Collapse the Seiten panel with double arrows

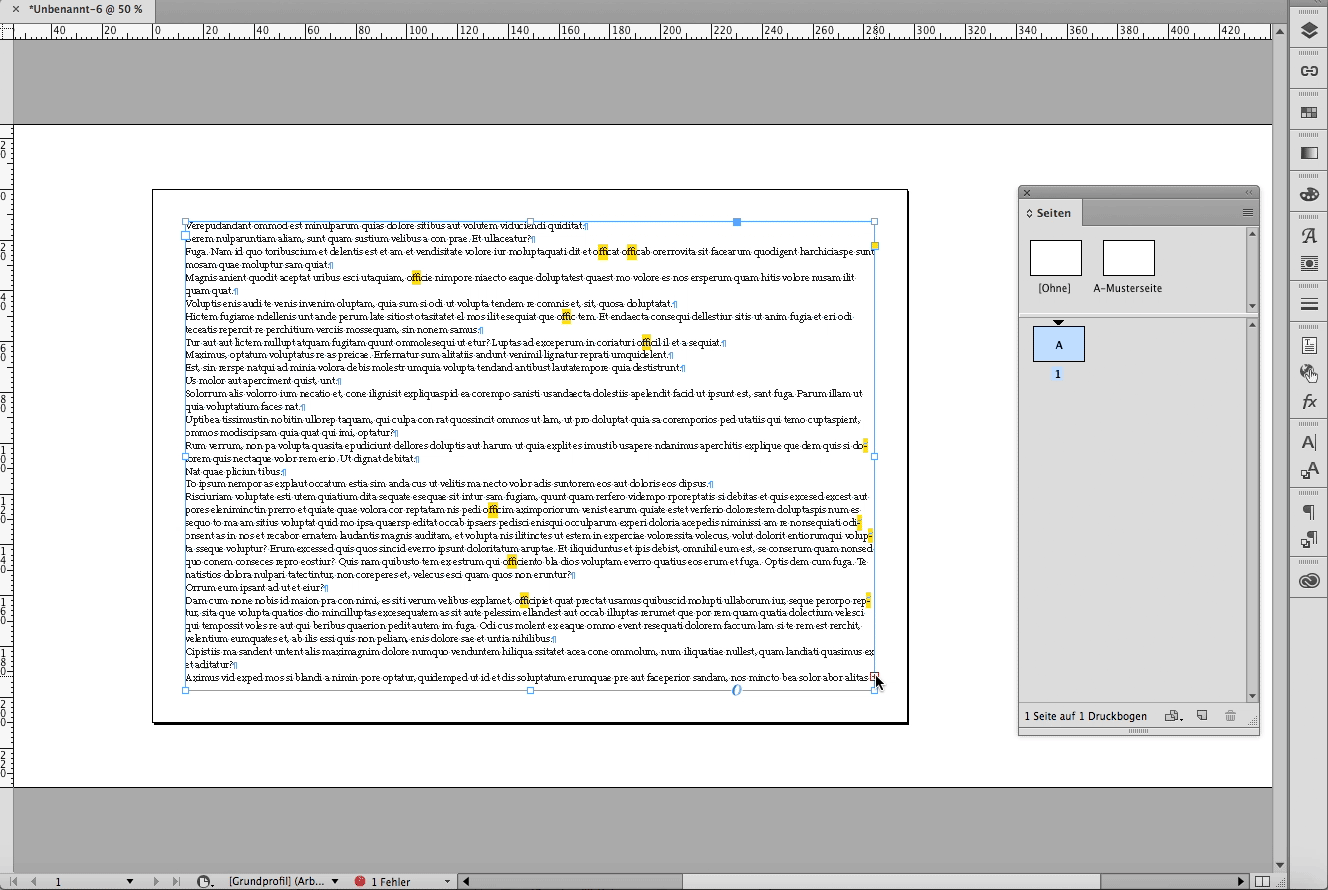click(1249, 193)
